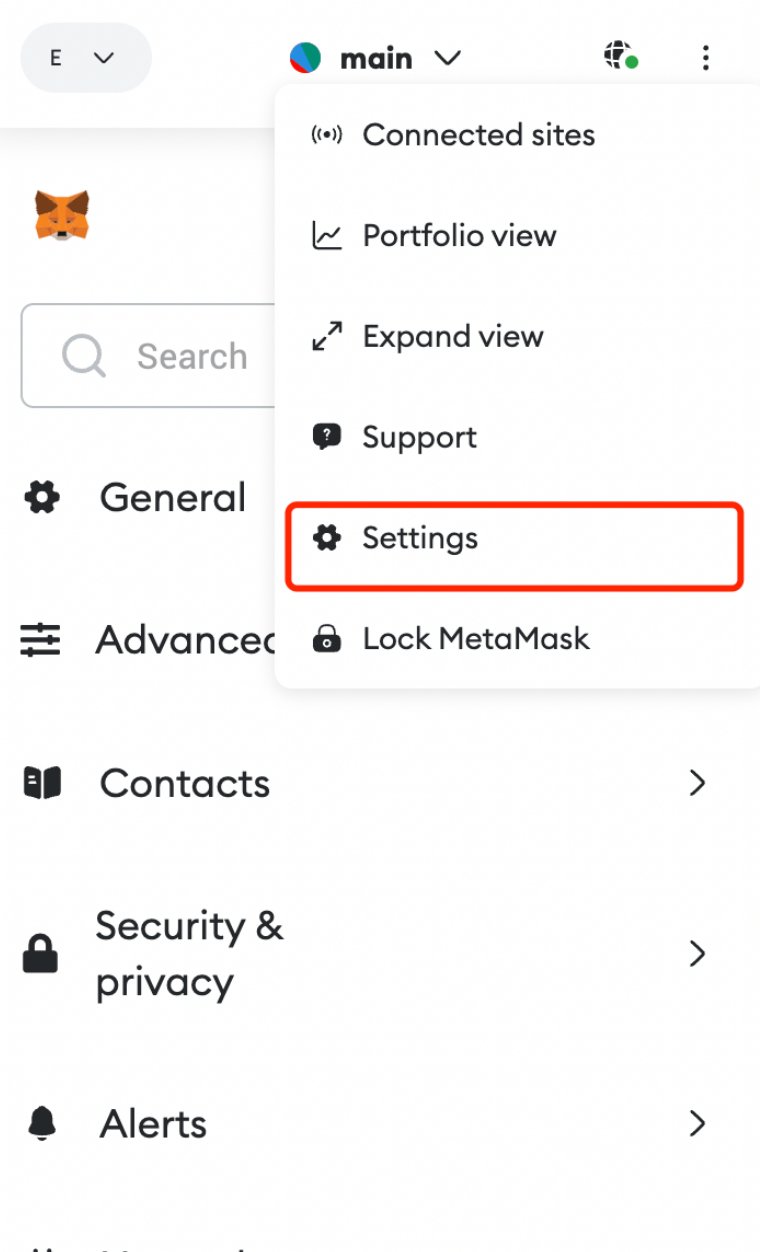
Task: Choose Portfolio view menu item
Action: [517, 236]
